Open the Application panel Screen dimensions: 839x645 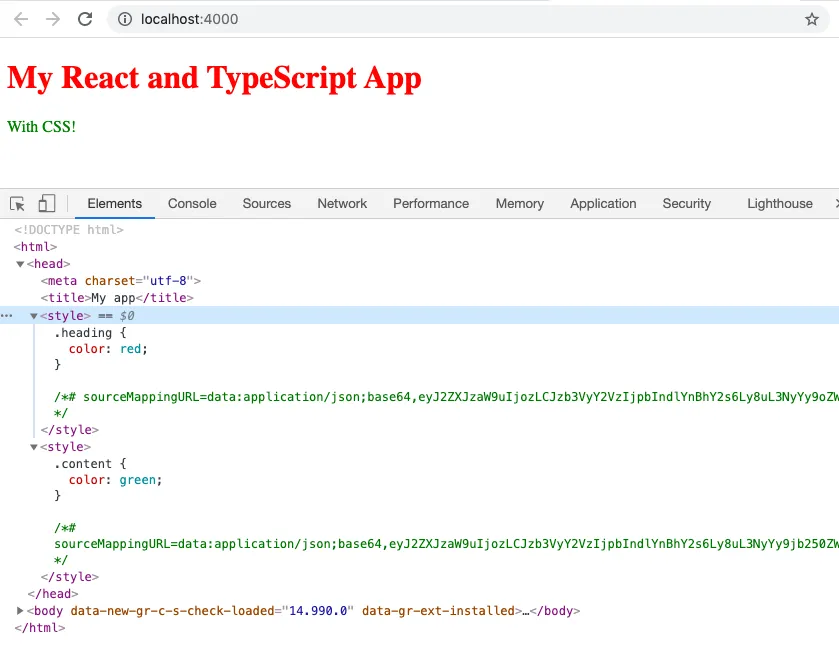pos(602,203)
